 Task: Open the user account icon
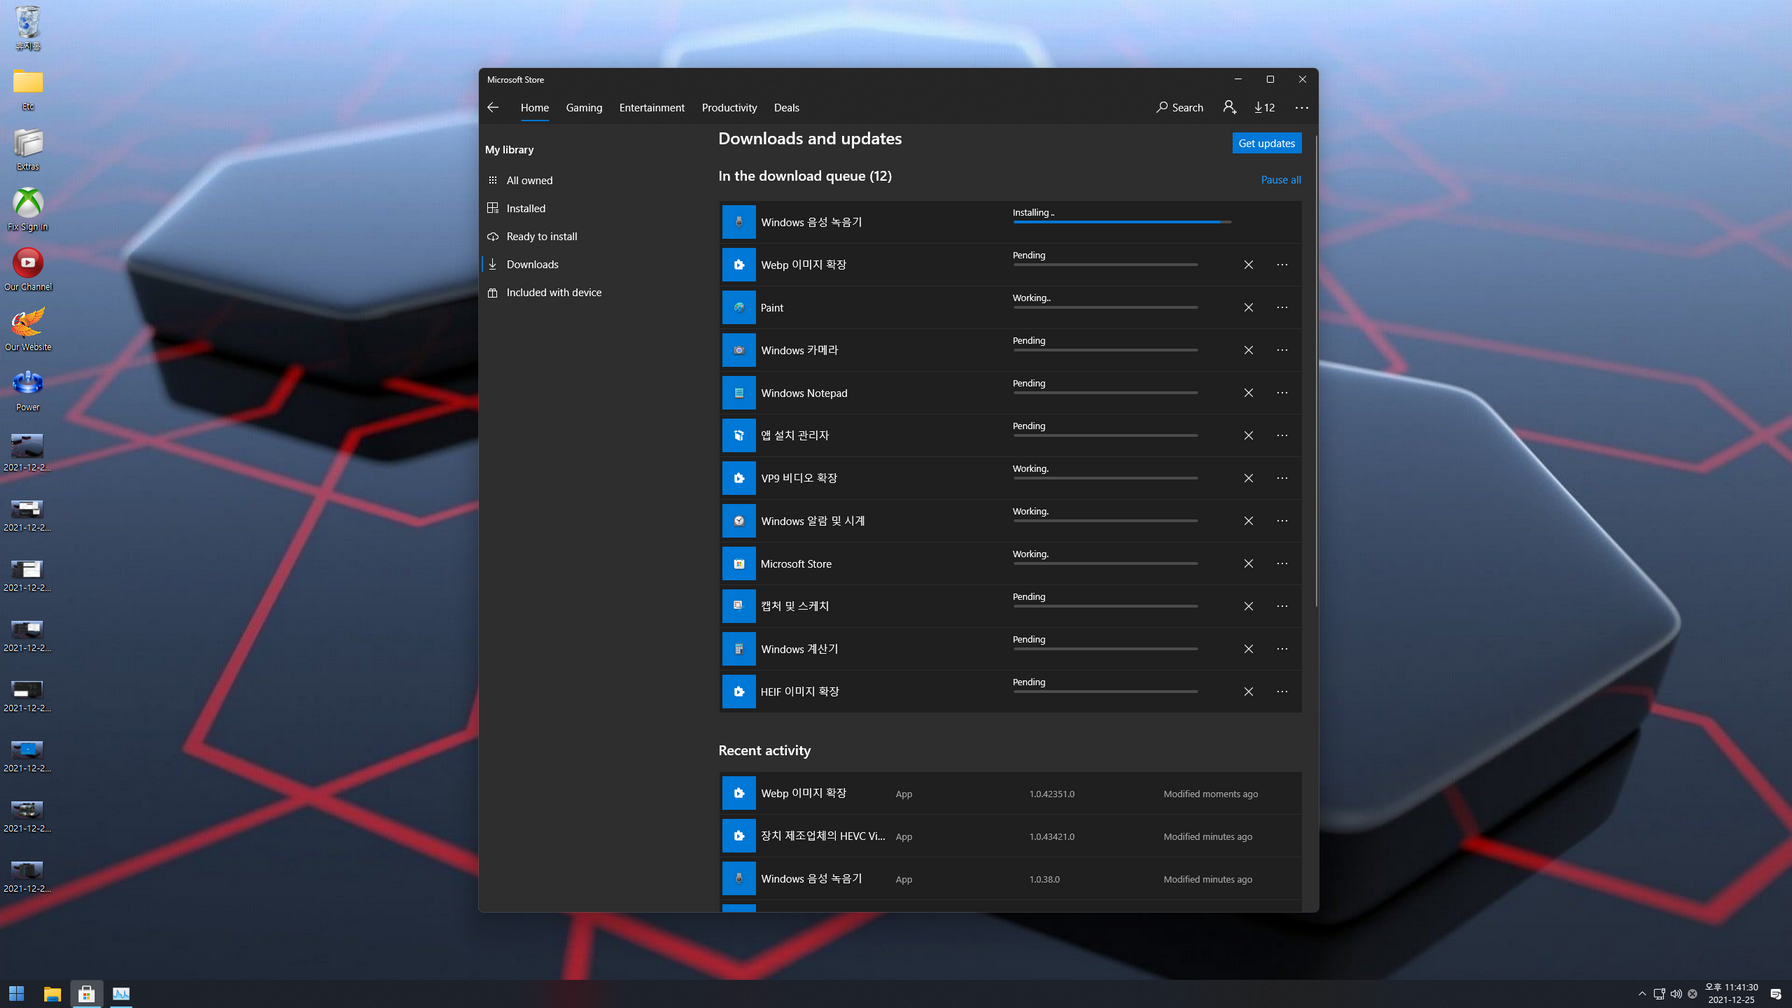pos(1229,107)
